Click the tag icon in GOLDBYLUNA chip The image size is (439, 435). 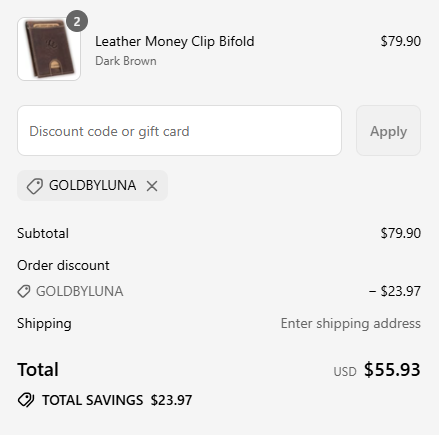35,186
